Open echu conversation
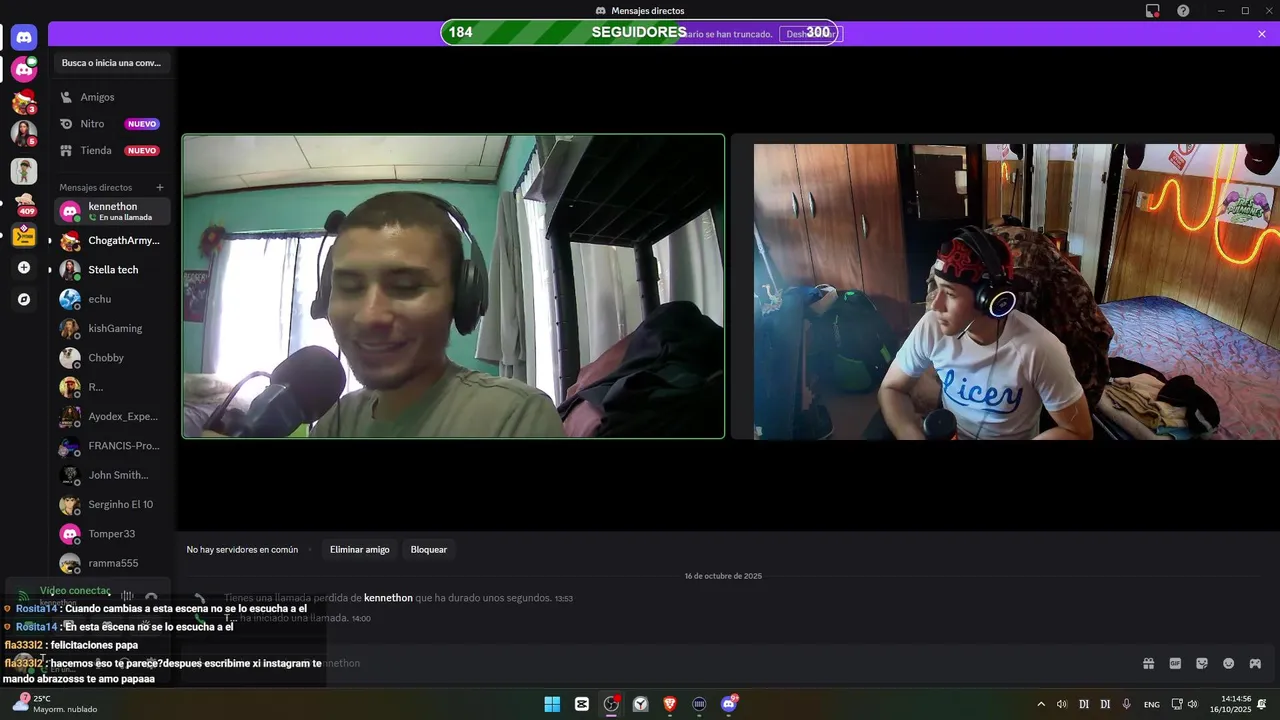The image size is (1280, 720). pyautogui.click(x=112, y=299)
